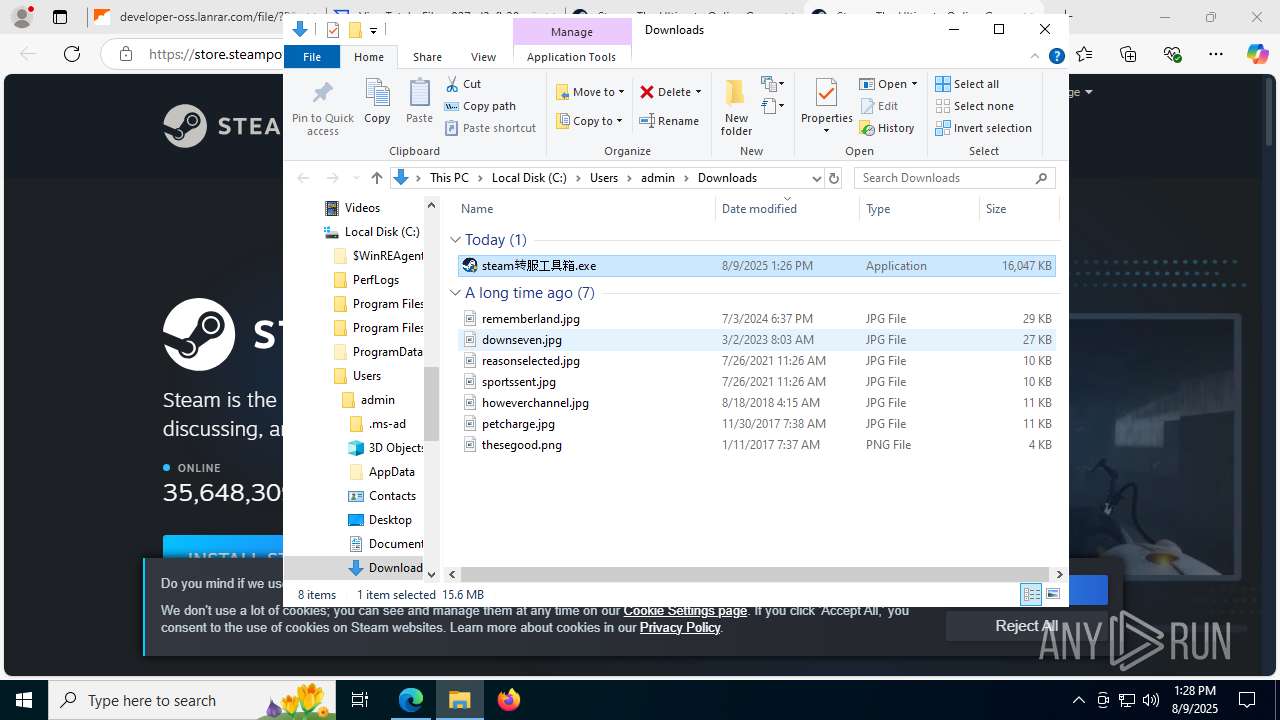Click the Manage contextual tab

click(x=572, y=32)
